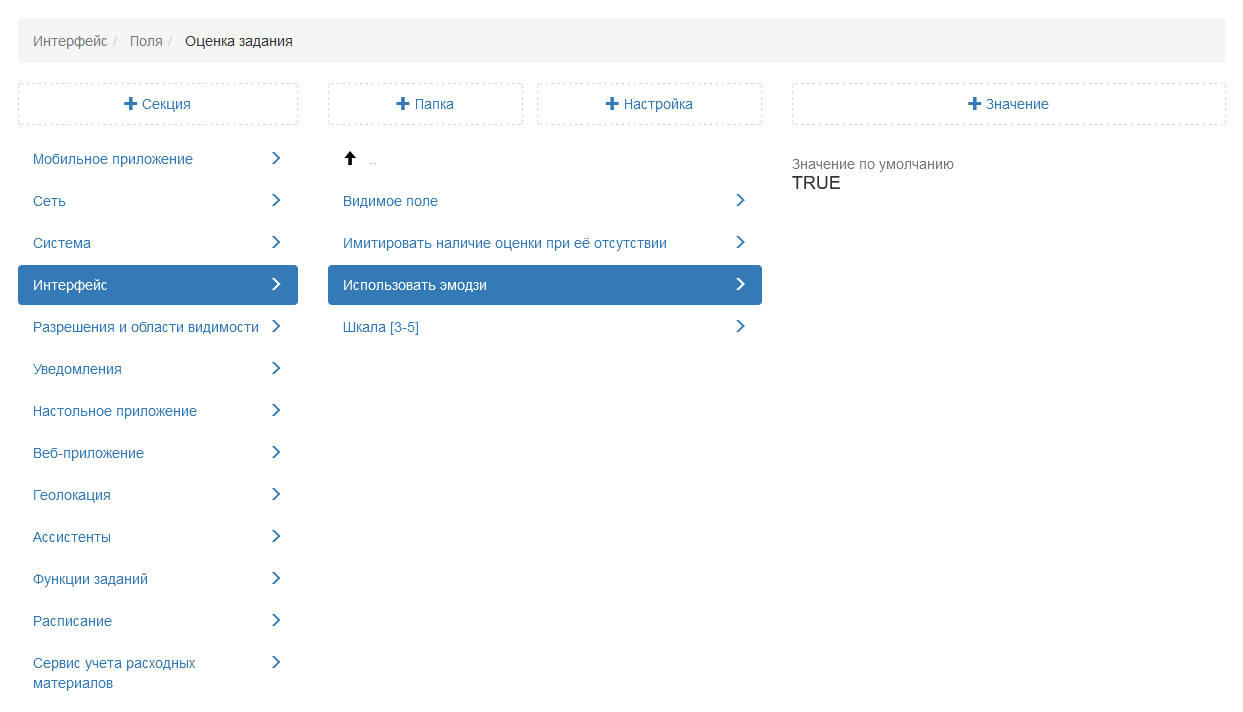Click plus icon next to Настройка
Viewport: 1243px width, 712px height.
tap(612, 104)
